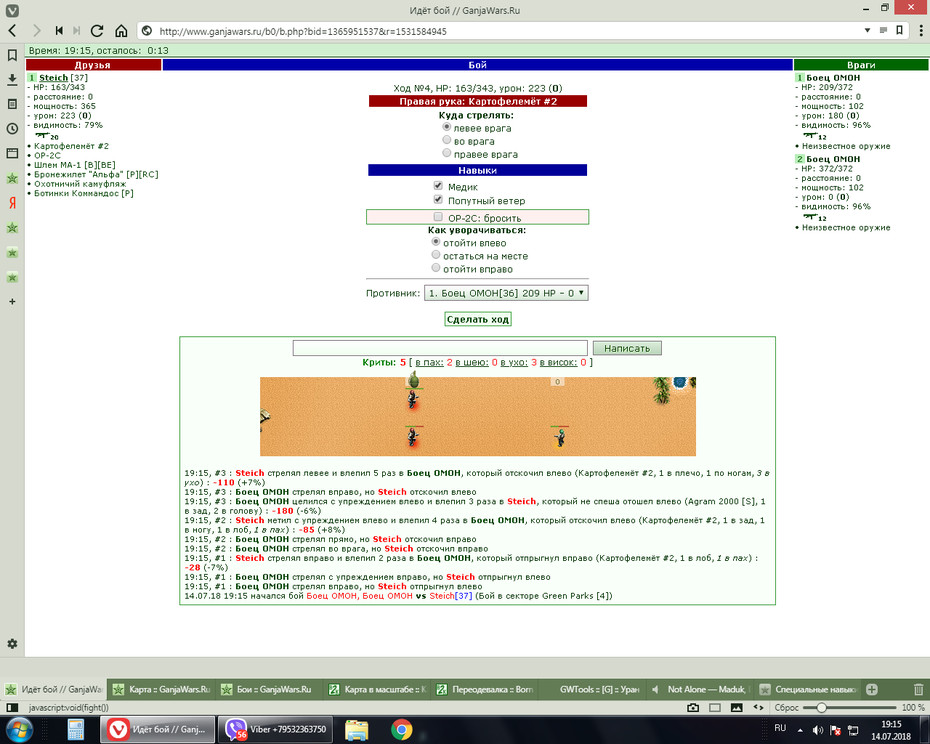The image size is (930, 744).
Task: Go back to the previous page
Action: [12, 31]
